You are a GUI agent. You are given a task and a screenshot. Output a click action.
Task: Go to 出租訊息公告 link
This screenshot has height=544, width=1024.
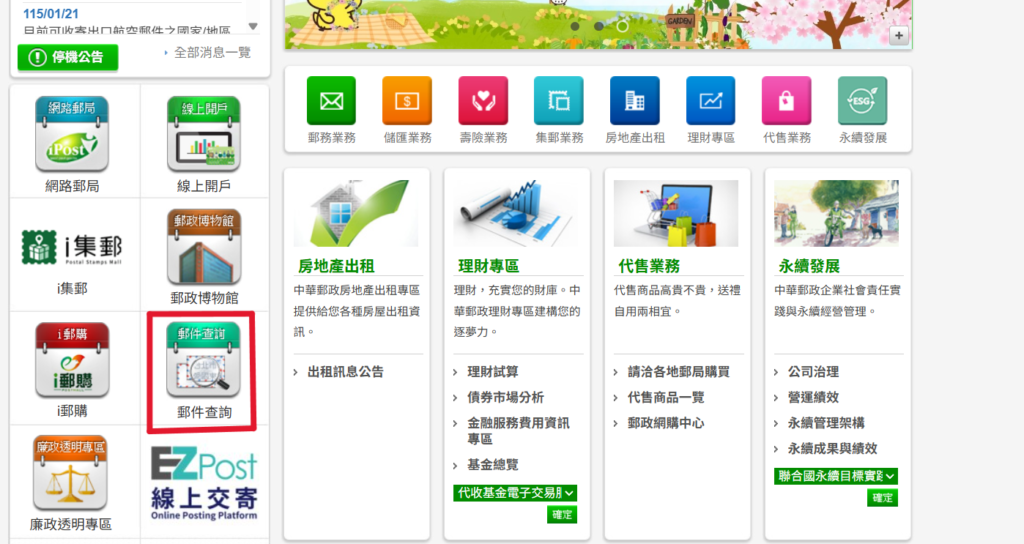pos(345,372)
